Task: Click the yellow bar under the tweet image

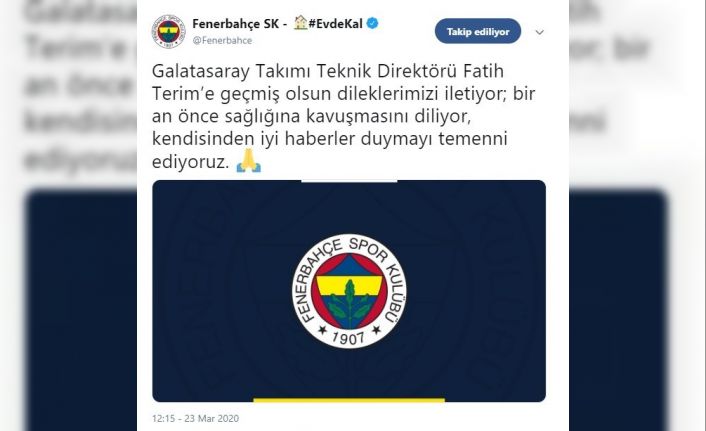Action: pyautogui.click(x=349, y=399)
